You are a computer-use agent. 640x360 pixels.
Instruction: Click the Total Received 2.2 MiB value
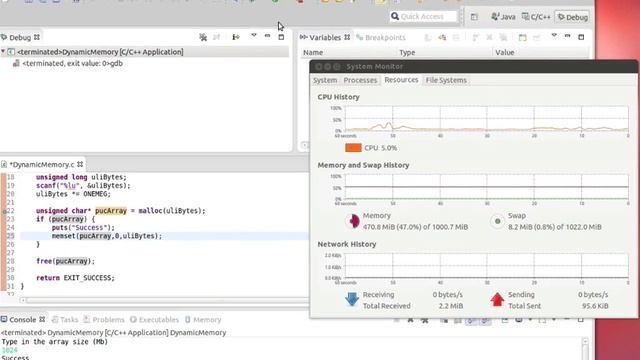(451, 306)
